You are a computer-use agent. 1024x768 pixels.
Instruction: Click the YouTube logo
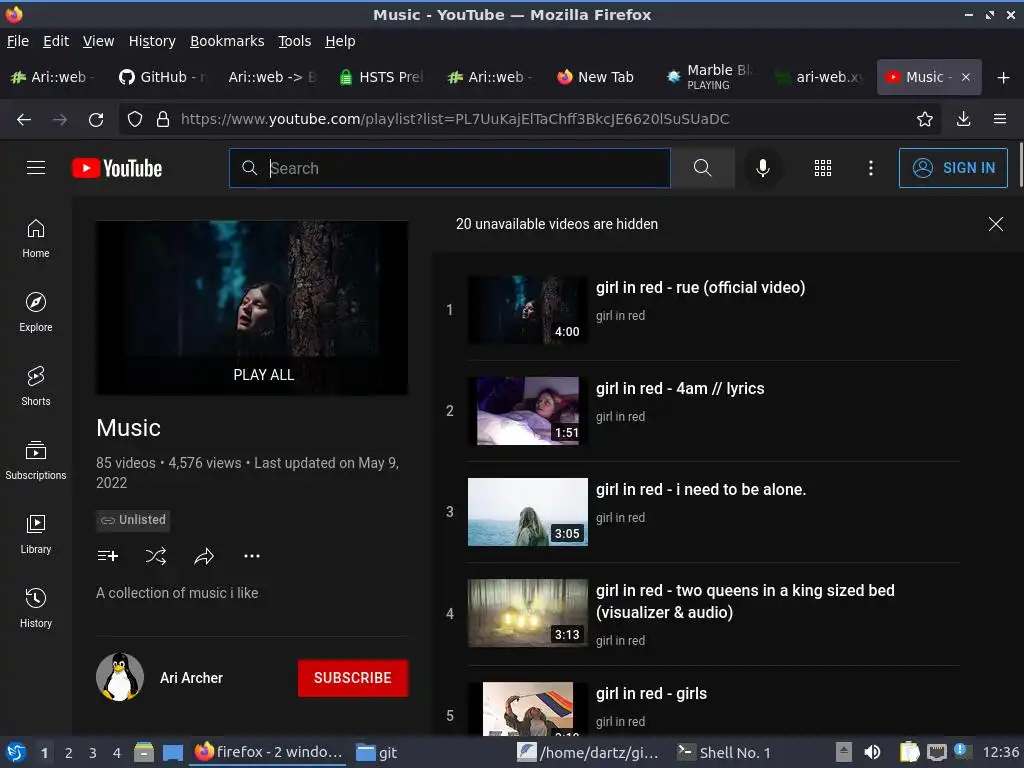click(x=117, y=168)
